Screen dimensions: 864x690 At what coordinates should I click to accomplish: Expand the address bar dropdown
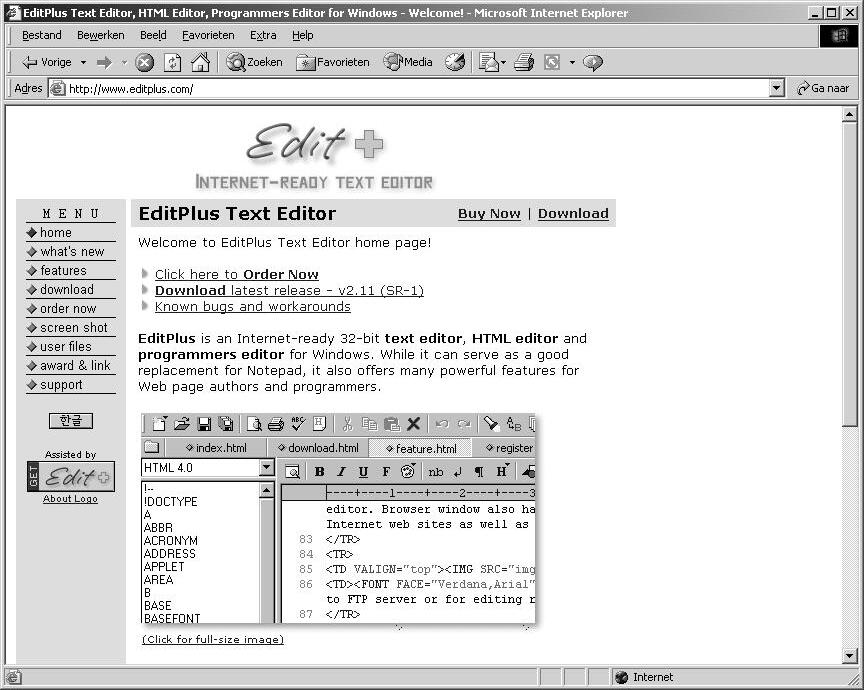[776, 88]
